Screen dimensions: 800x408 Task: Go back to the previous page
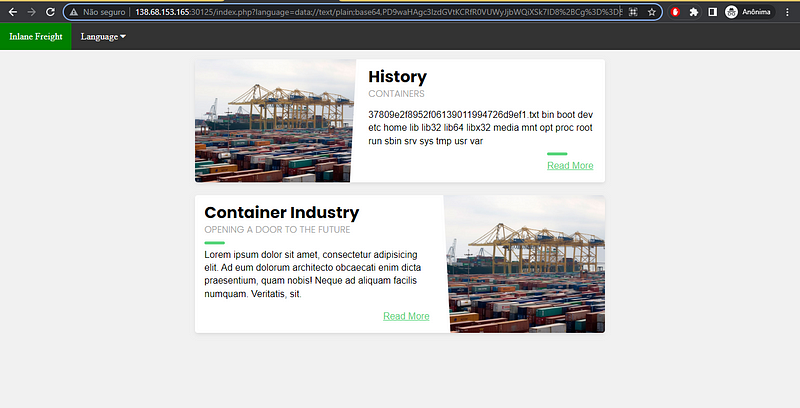[x=13, y=12]
